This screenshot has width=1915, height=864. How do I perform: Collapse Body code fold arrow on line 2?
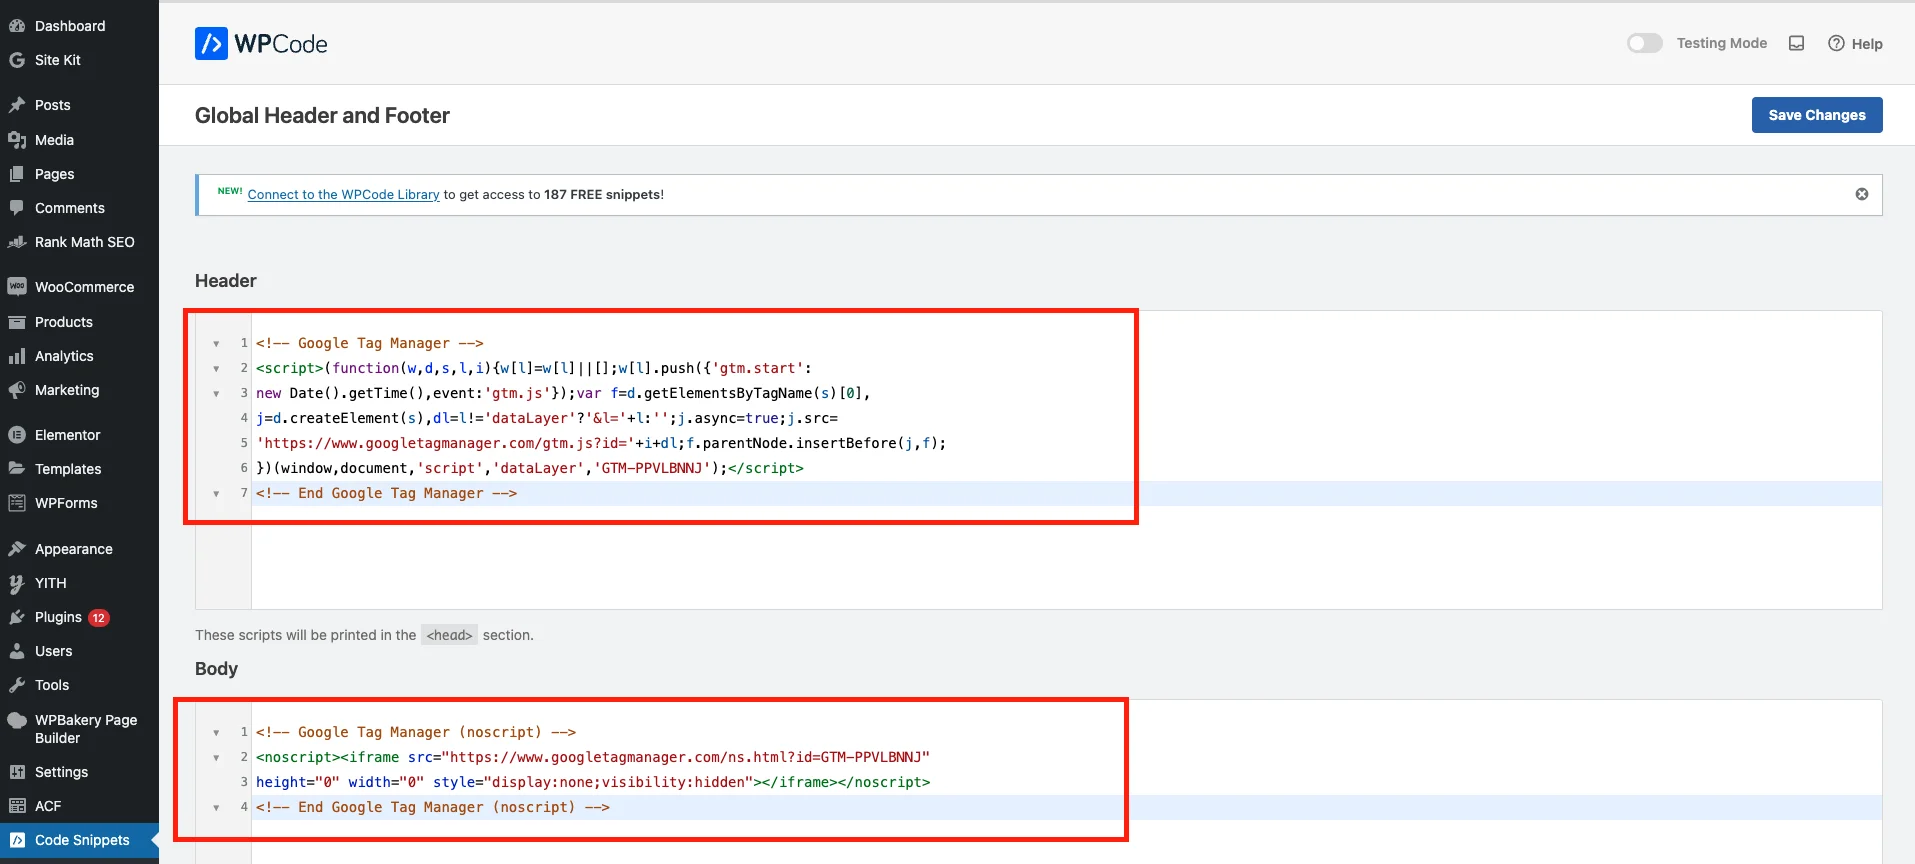pos(216,757)
